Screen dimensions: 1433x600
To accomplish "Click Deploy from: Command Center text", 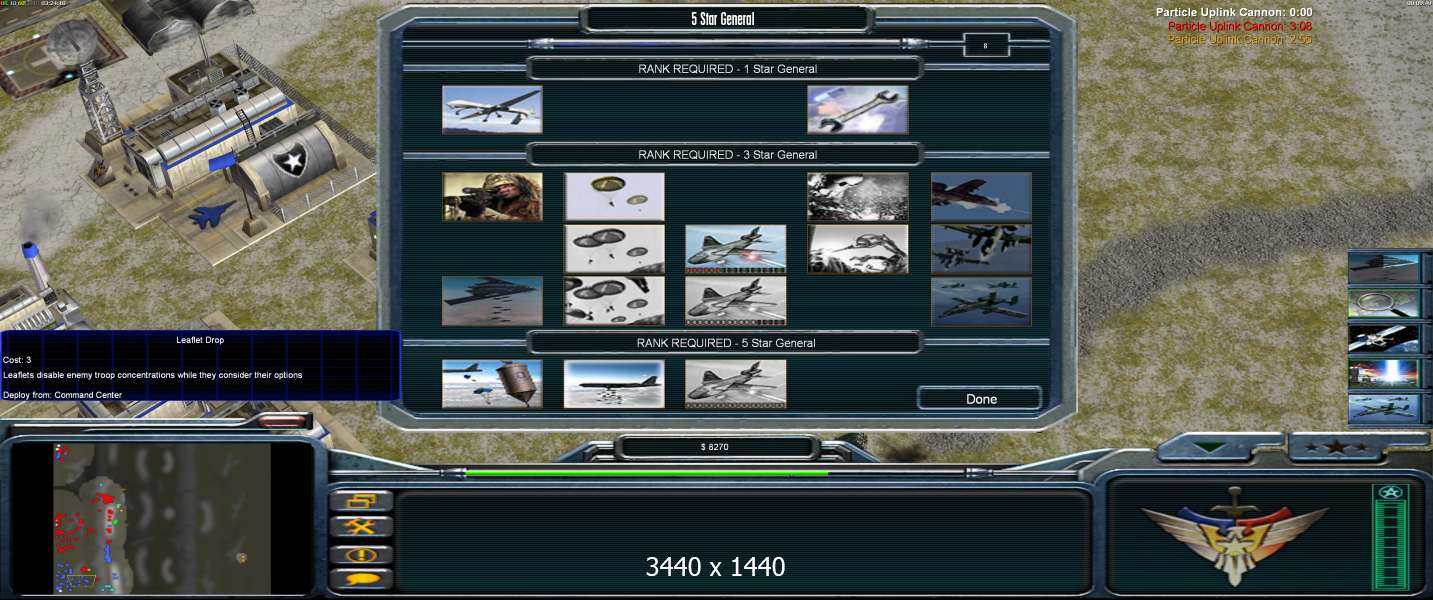I will [x=62, y=395].
